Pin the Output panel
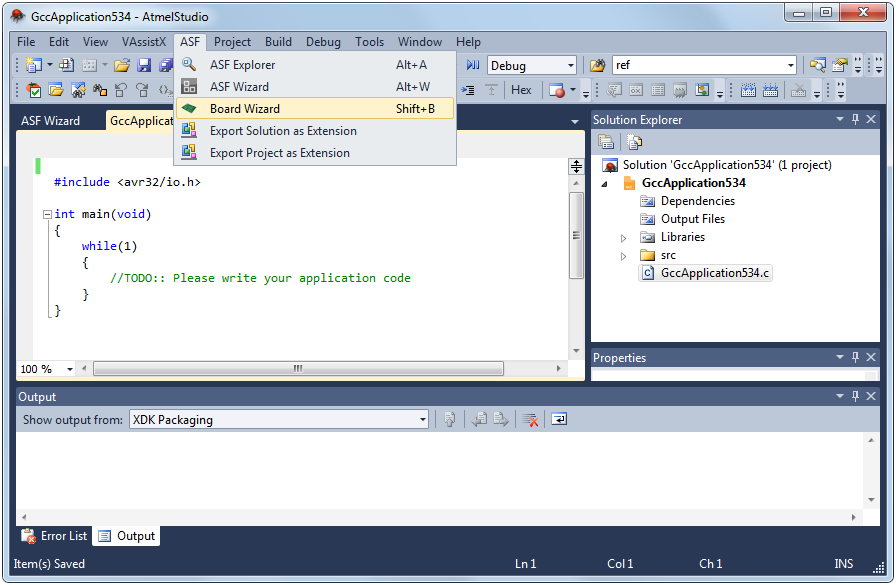The image size is (896, 585). click(x=855, y=396)
